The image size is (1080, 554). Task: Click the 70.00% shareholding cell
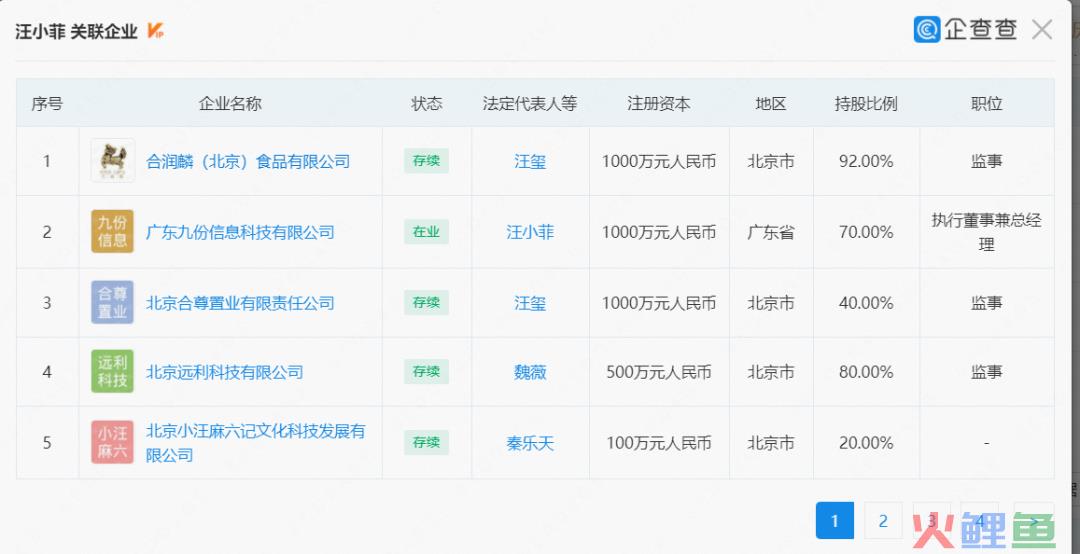point(866,232)
